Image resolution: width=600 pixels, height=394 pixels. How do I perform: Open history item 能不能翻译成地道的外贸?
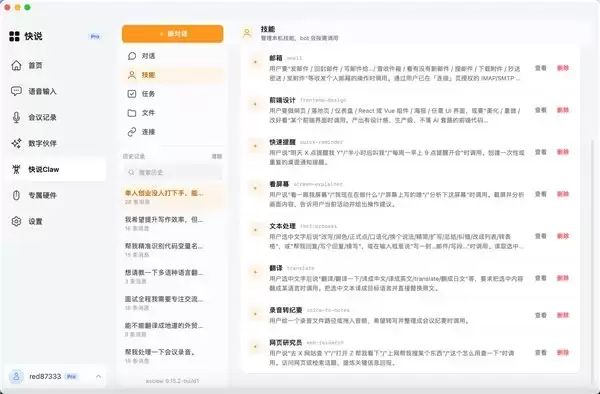173,330
